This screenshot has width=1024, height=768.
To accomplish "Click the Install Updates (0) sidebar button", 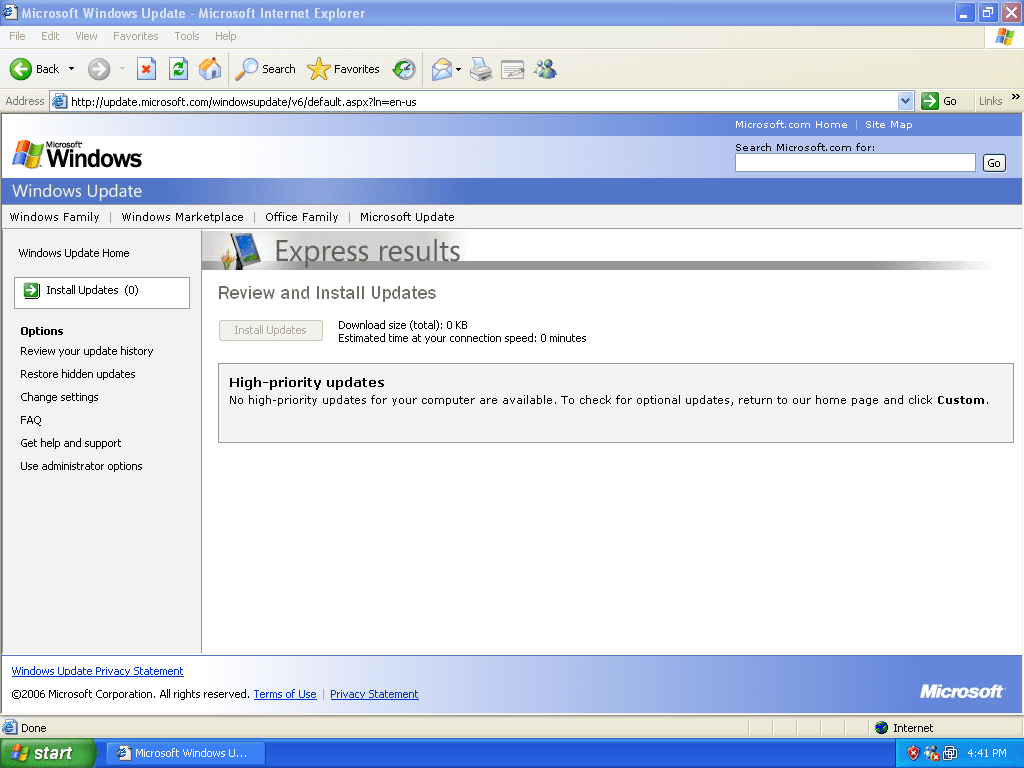I will pyautogui.click(x=102, y=291).
